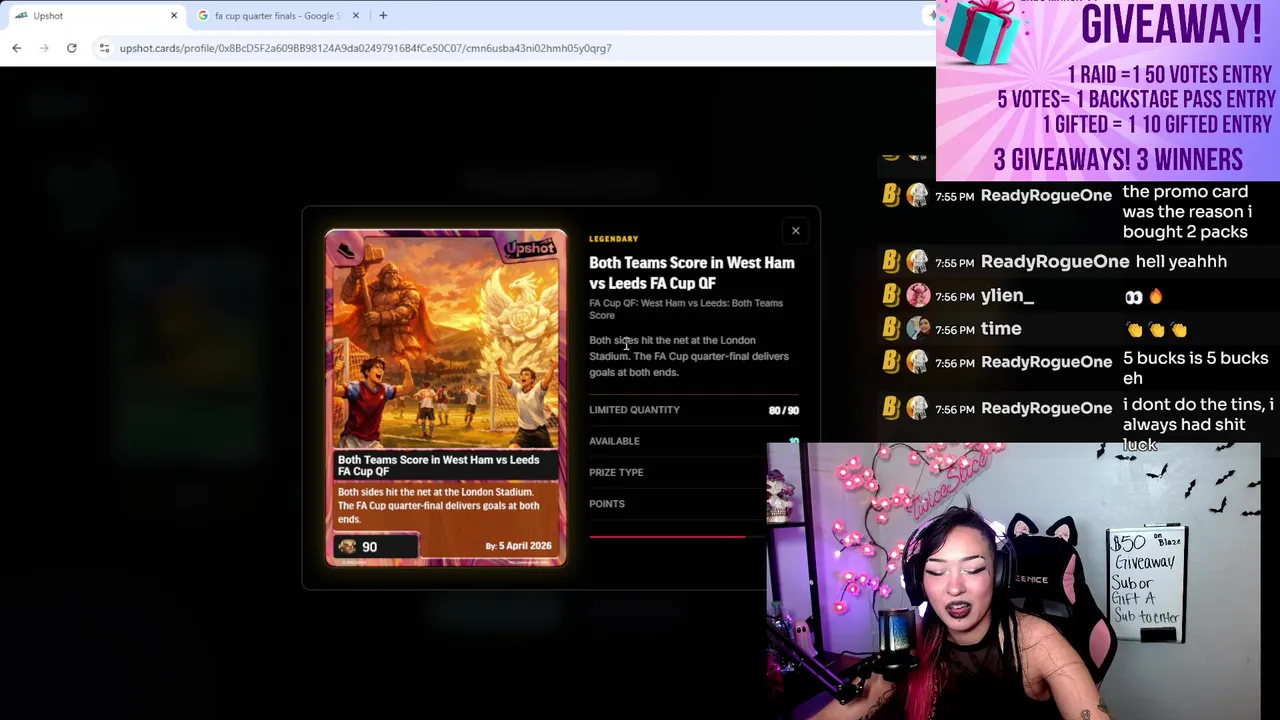Click ReadyRogueOne's 'hell yeahhh' username
Screen dimensions: 1280x720
click(x=1055, y=262)
